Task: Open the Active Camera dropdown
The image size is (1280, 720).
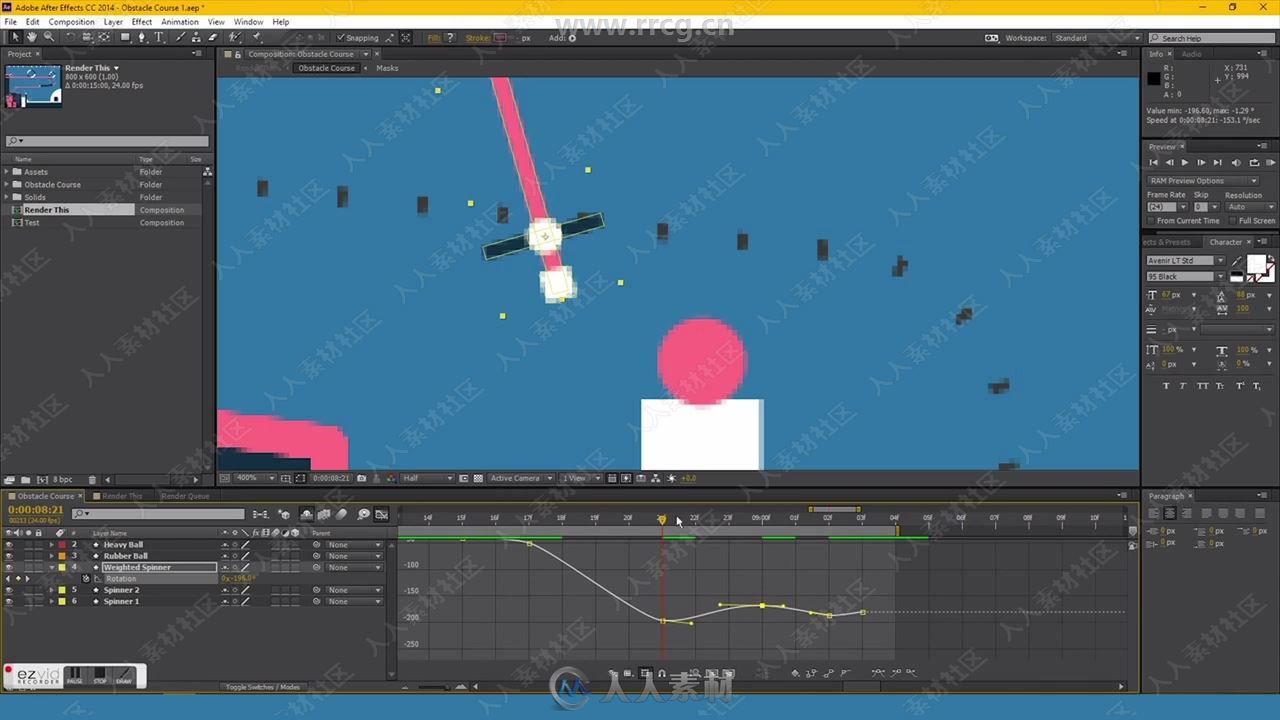Action: tap(520, 478)
